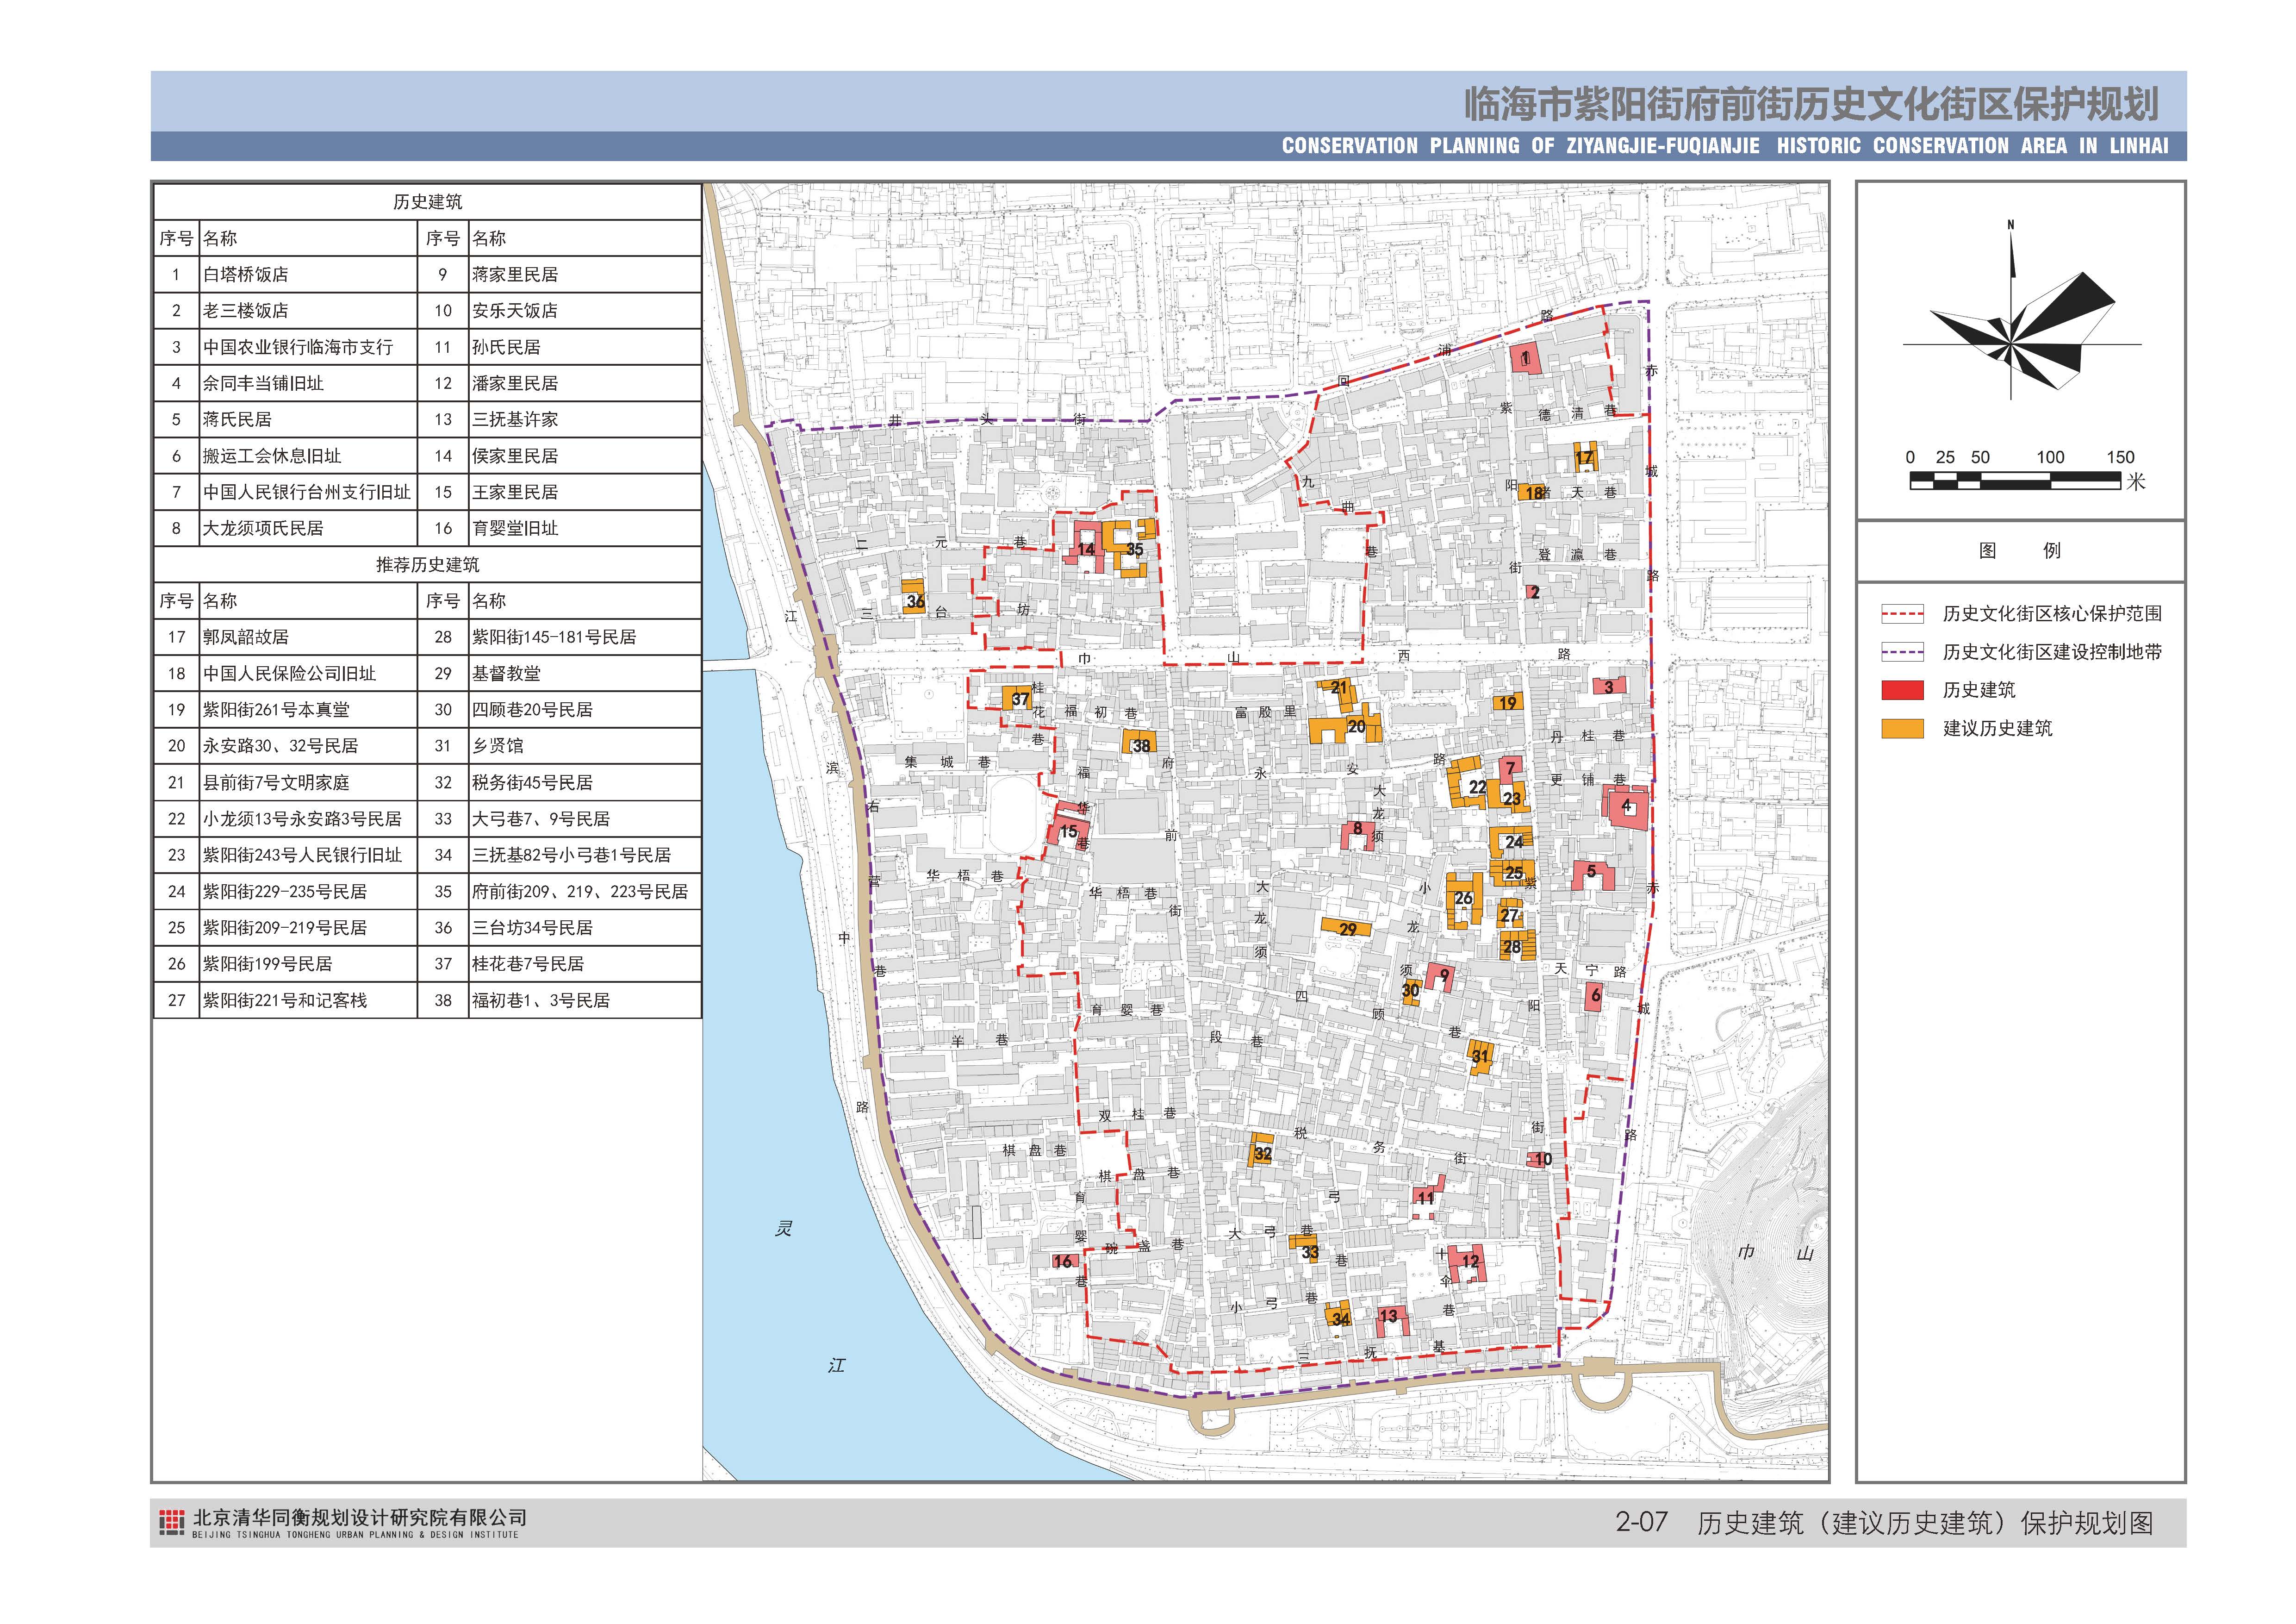The width and height of the screenshot is (2296, 1624).
Task: Click the 历史建筑 table section header
Action: point(427,202)
